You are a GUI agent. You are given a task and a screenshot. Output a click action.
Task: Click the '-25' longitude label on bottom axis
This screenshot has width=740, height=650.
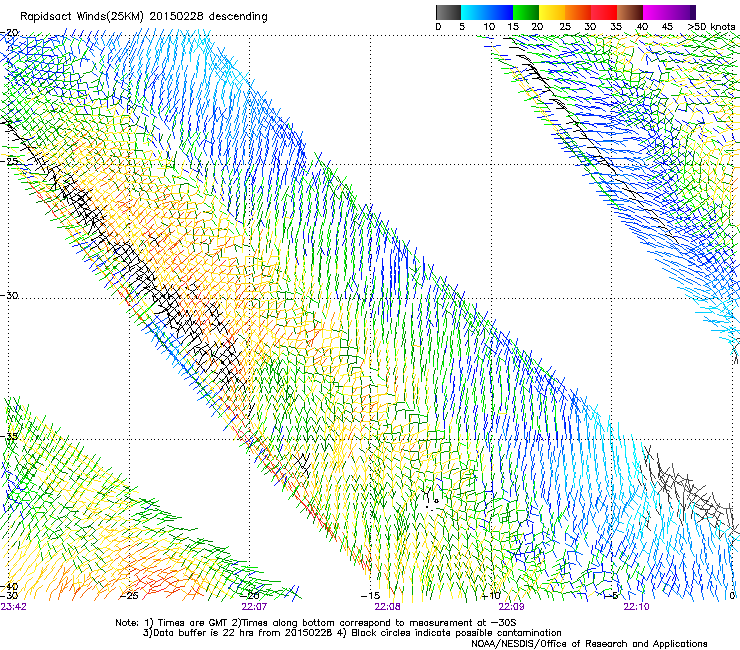click(x=129, y=596)
